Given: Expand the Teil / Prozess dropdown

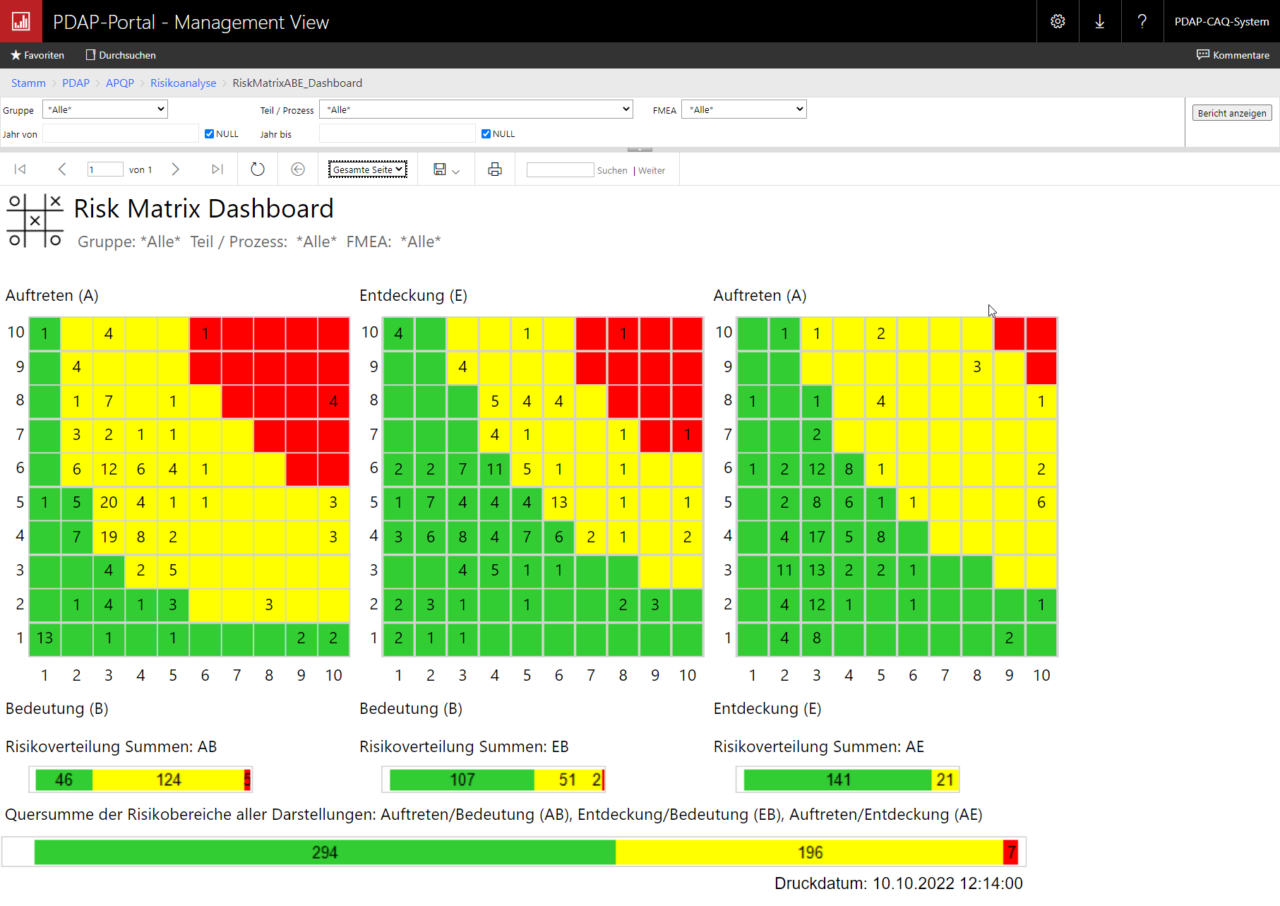Looking at the screenshot, I should (477, 109).
